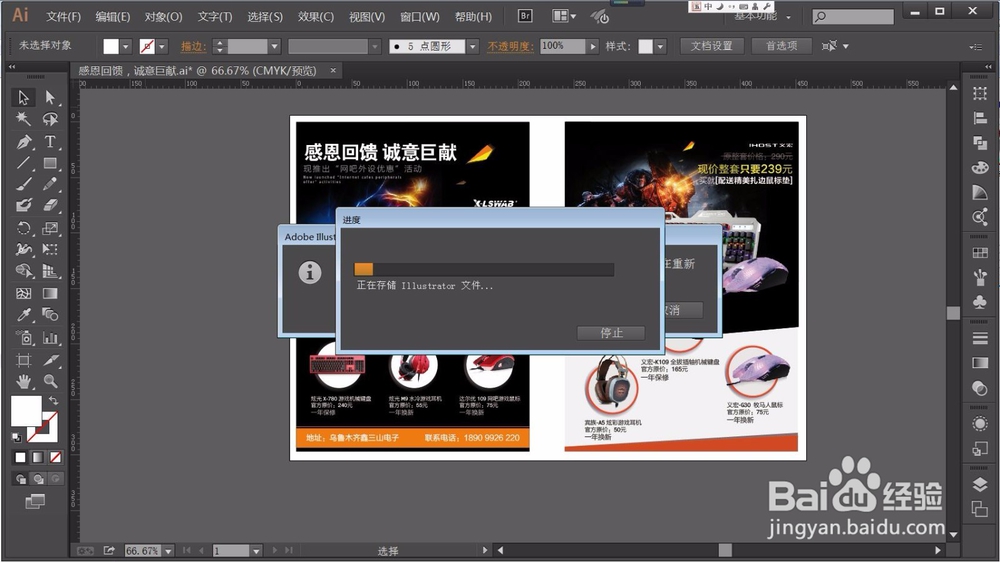The image size is (1000, 562).
Task: Open the 视图(V) menu
Action: pos(367,17)
